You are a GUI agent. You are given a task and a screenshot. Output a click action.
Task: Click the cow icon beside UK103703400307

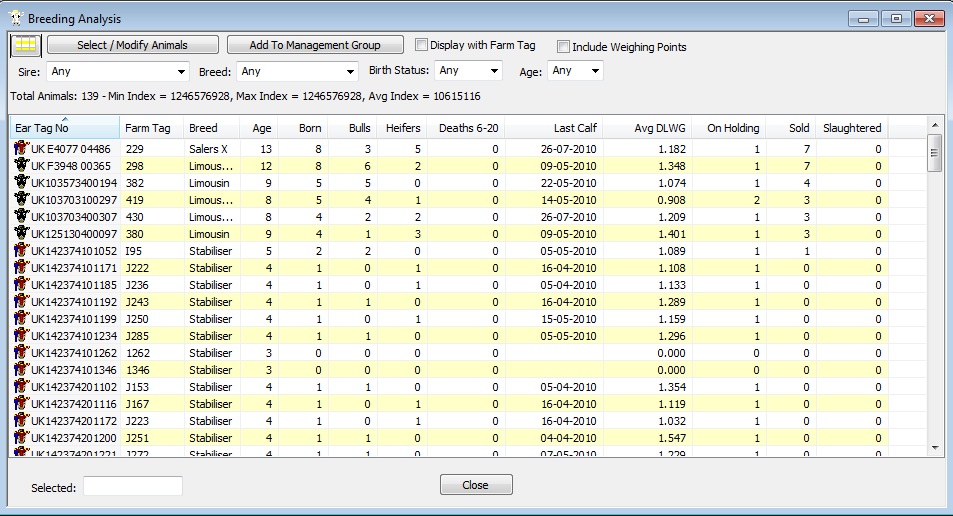tap(22, 216)
